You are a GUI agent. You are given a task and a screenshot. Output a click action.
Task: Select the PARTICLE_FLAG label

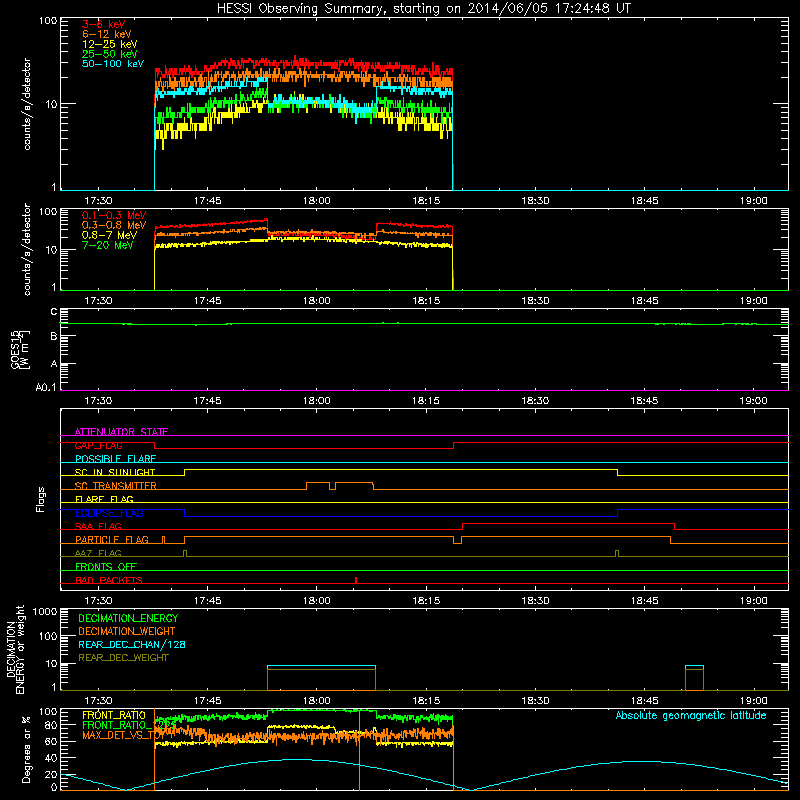pos(112,539)
